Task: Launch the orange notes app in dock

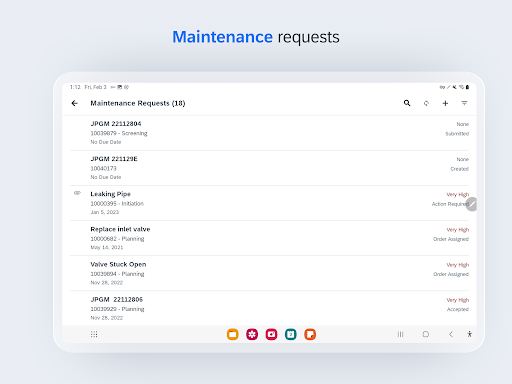Action: [310, 334]
